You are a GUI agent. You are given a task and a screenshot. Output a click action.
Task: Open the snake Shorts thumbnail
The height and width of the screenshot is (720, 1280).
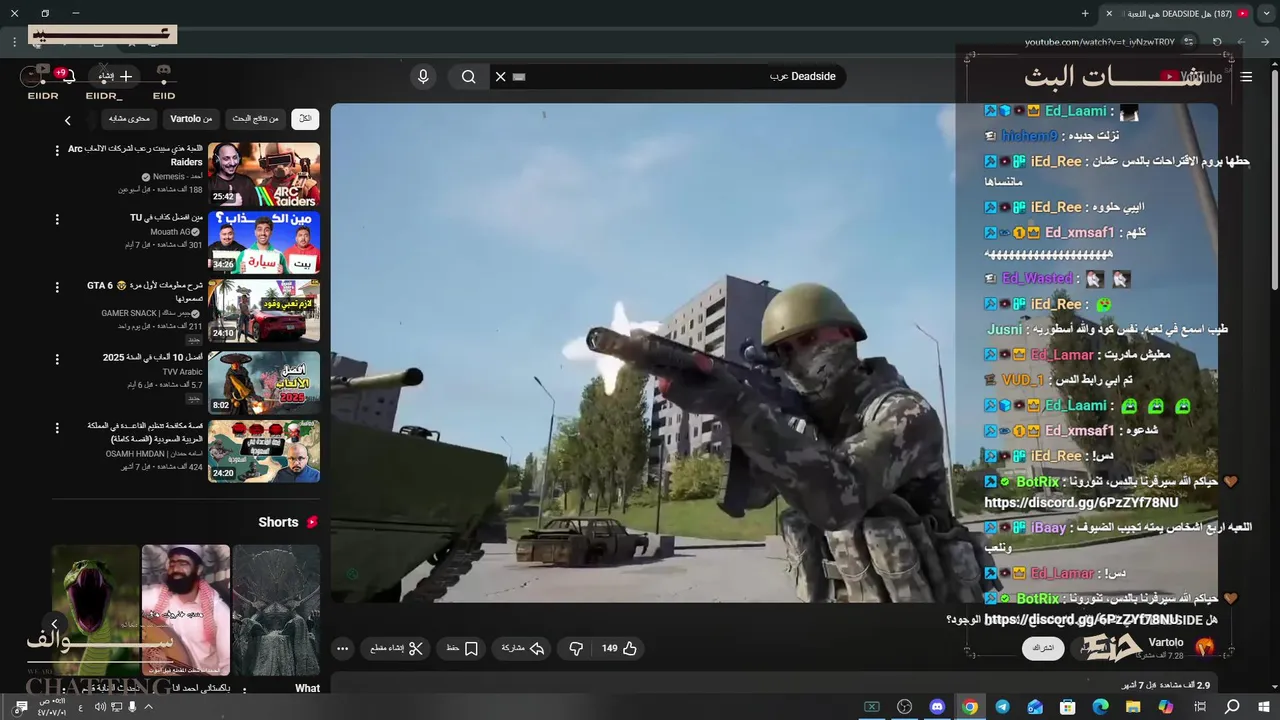click(96, 610)
